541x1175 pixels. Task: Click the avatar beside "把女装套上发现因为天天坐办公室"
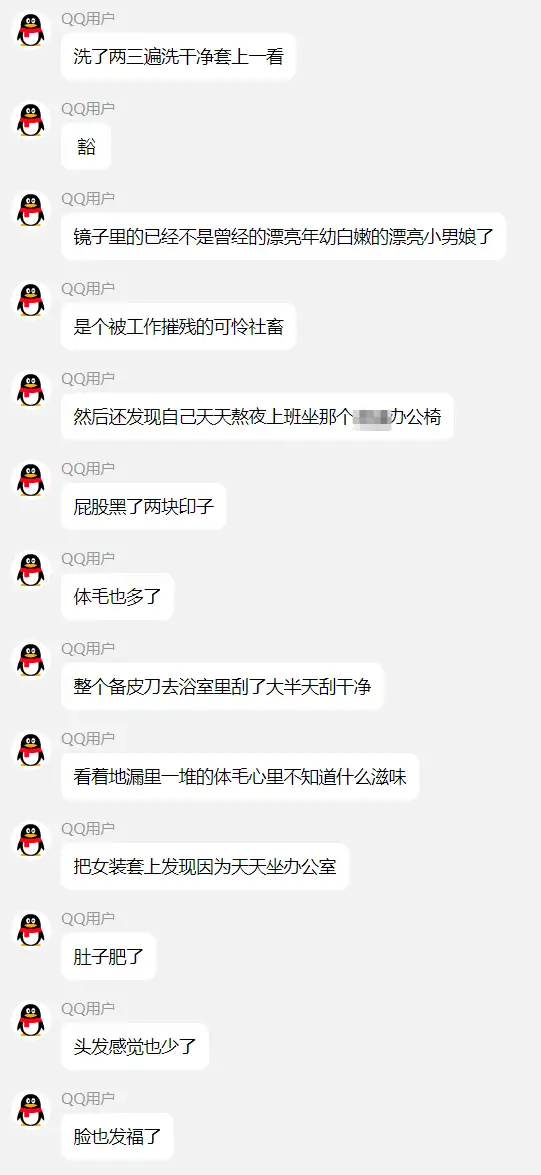pos(31,839)
